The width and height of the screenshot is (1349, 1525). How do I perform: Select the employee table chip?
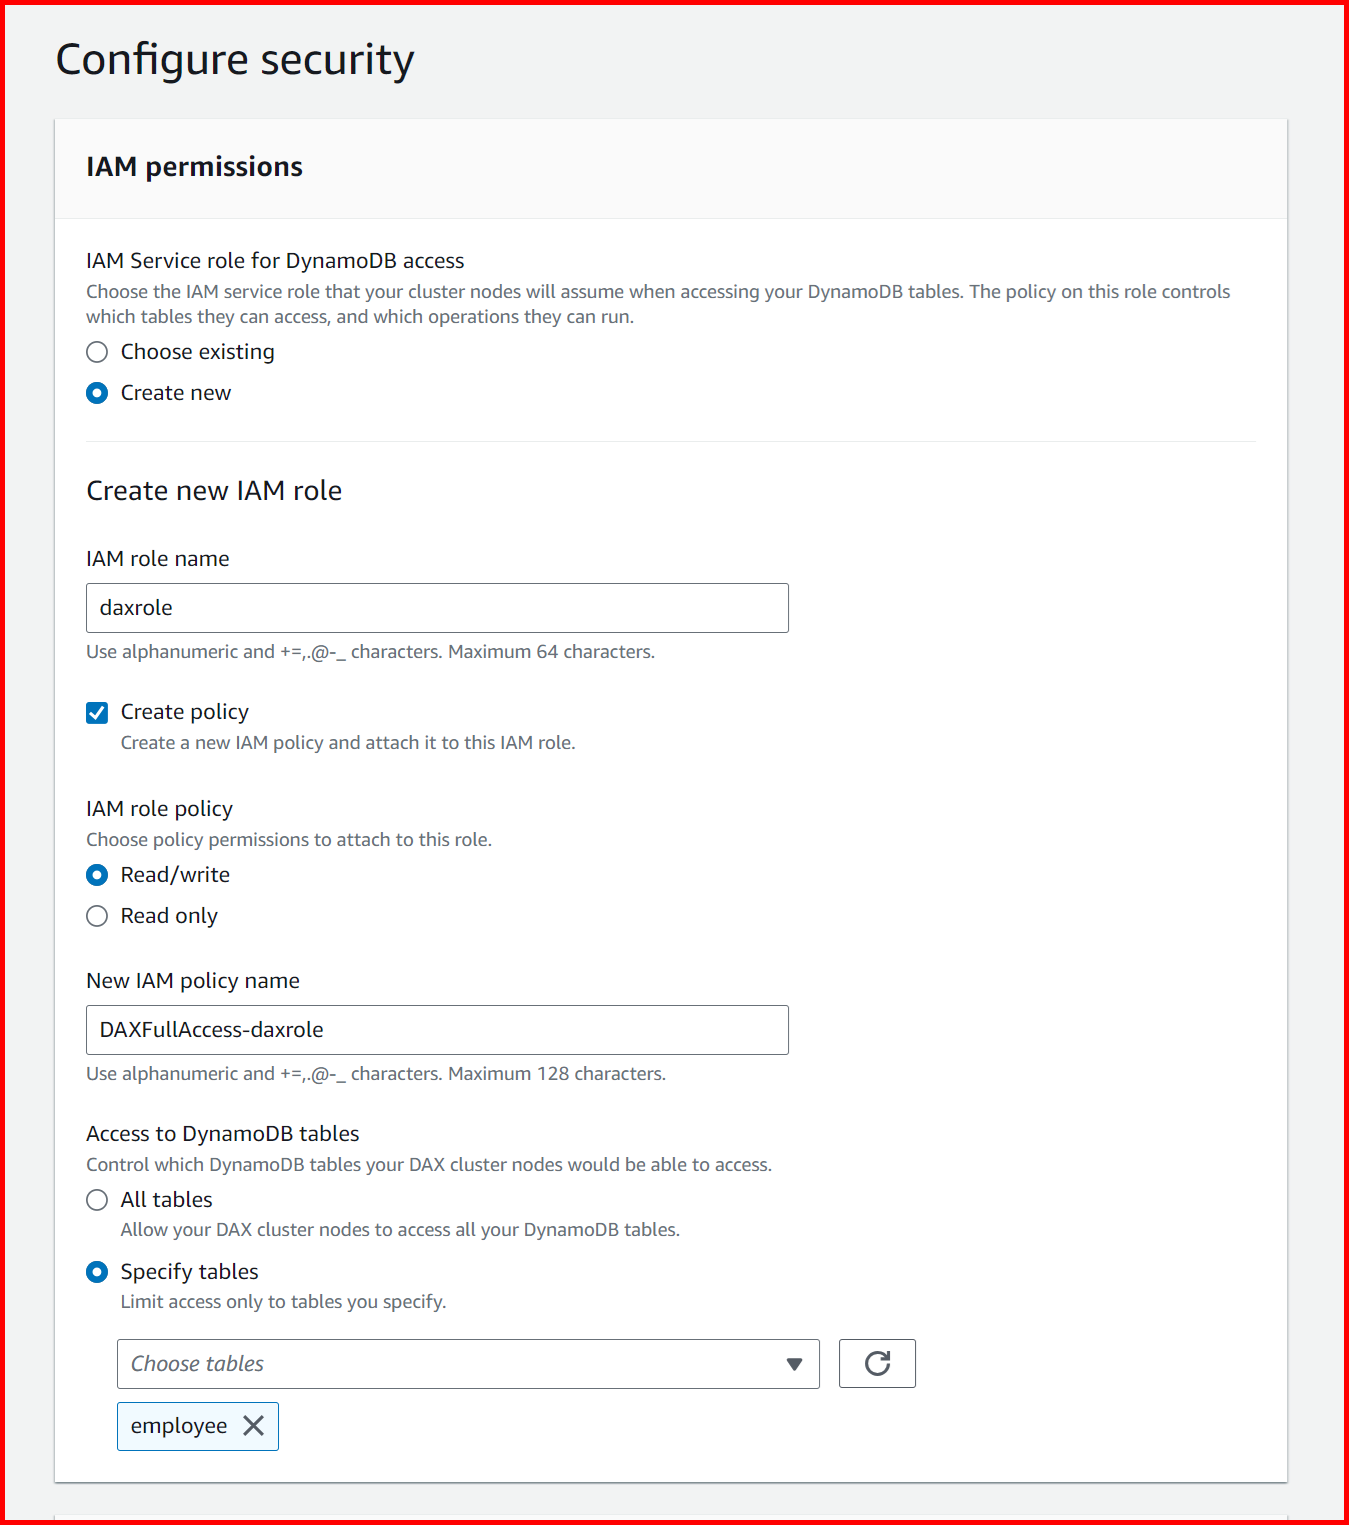coord(180,1426)
